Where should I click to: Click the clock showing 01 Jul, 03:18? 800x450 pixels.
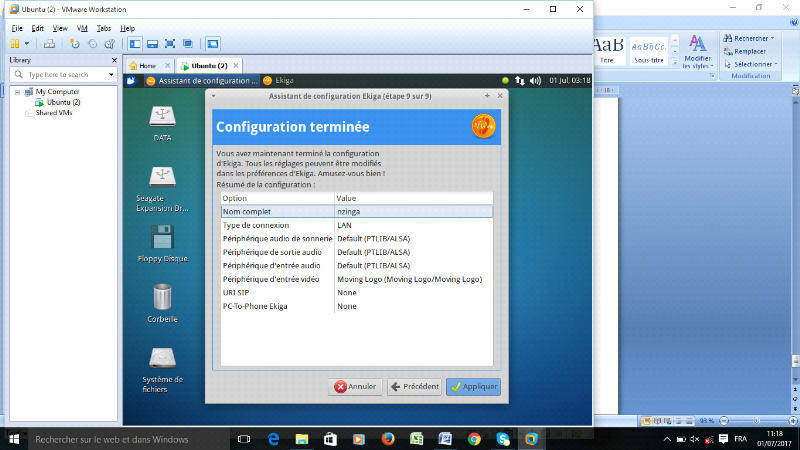[569, 81]
